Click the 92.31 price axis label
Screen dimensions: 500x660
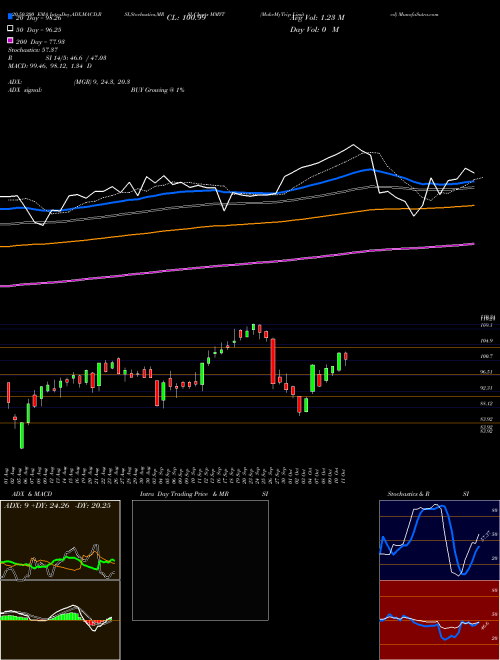coord(486,388)
